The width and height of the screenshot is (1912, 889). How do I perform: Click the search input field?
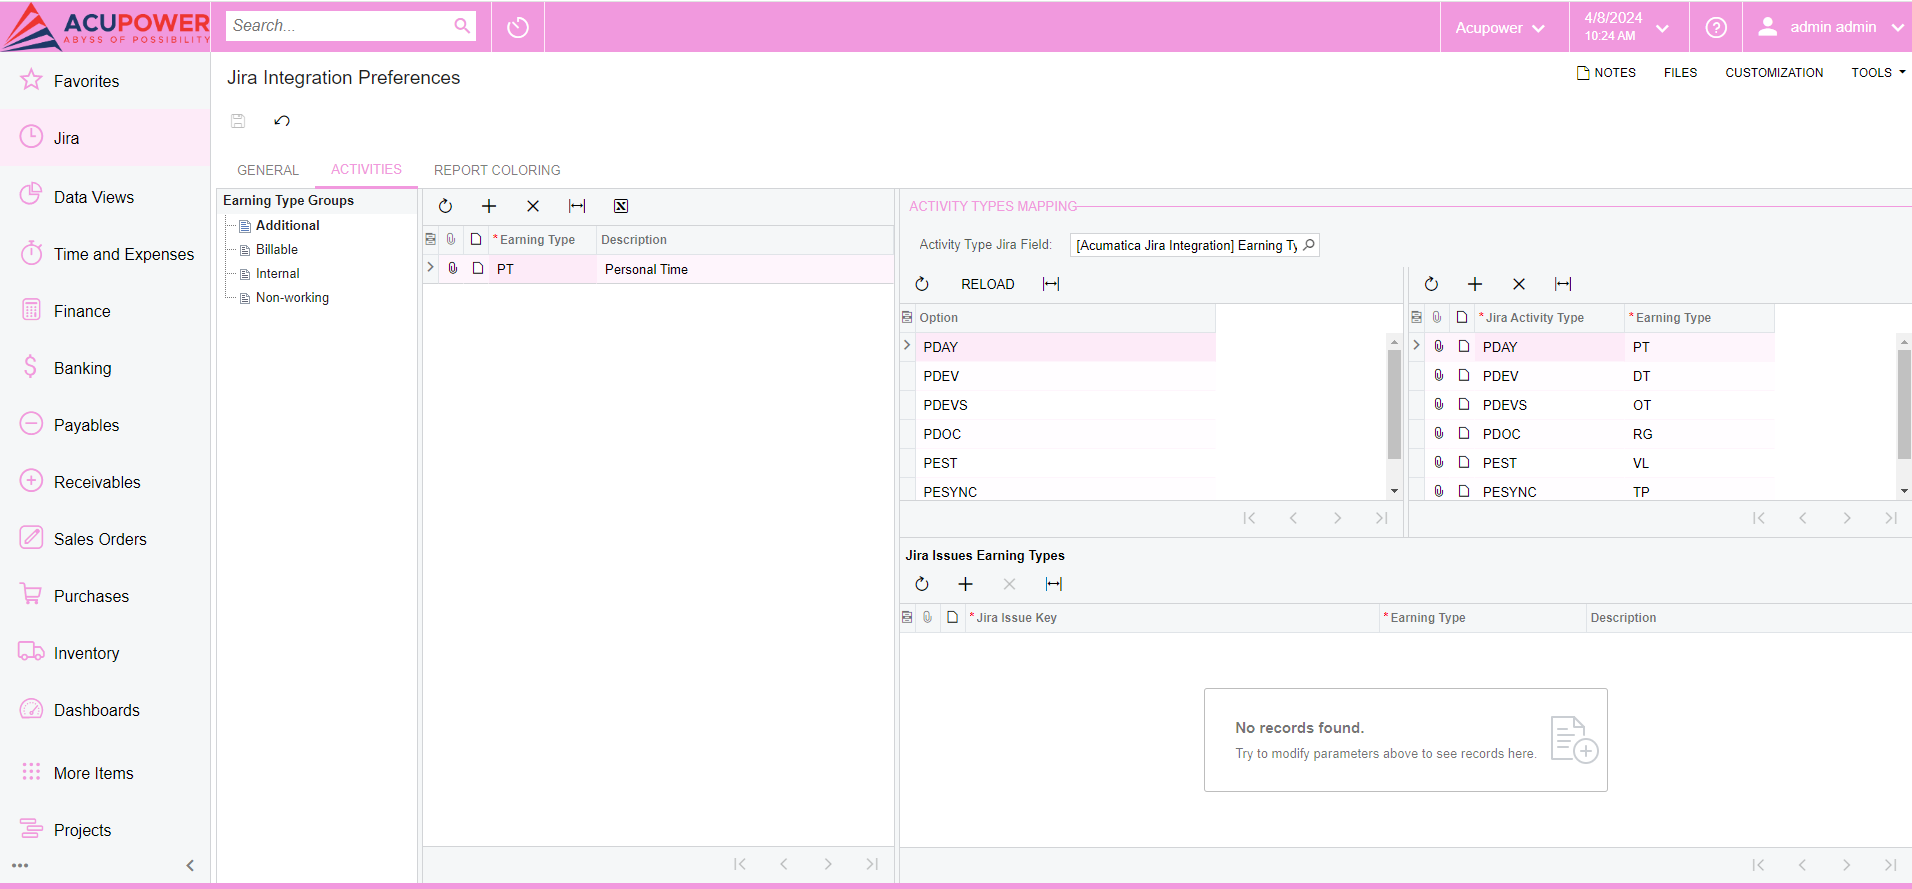point(338,26)
